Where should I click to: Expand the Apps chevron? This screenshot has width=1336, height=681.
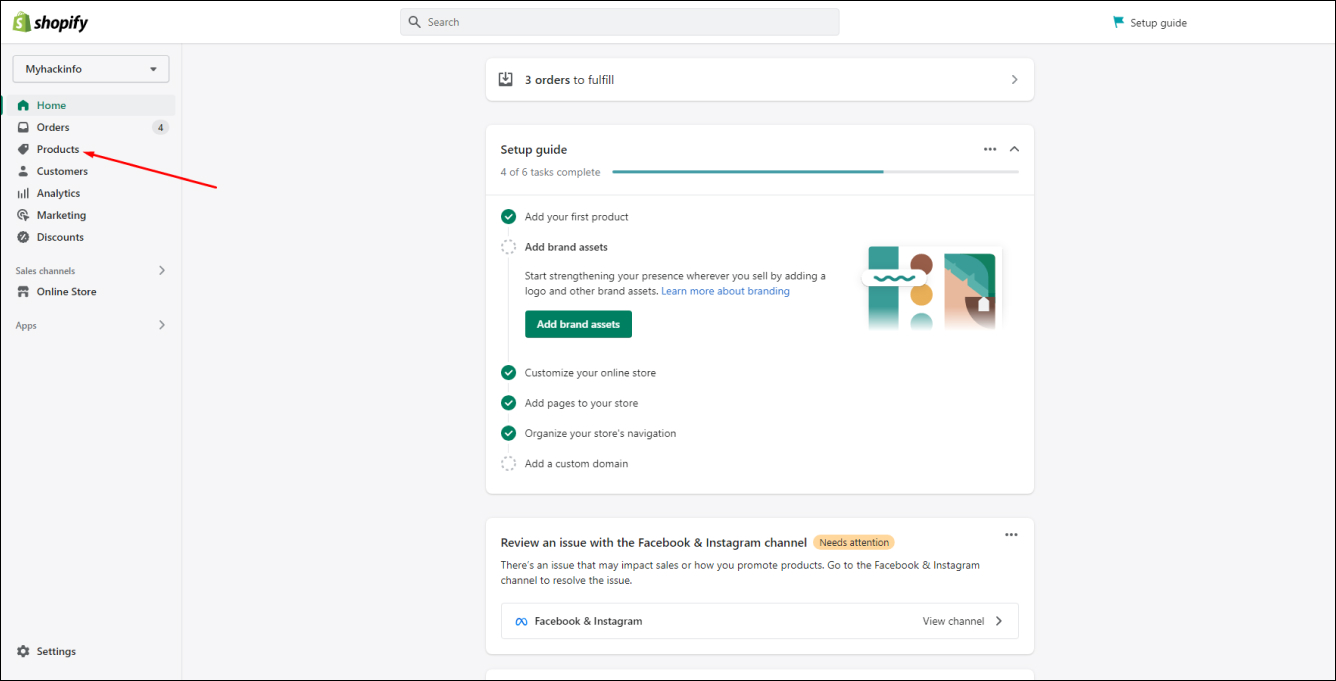pos(162,325)
